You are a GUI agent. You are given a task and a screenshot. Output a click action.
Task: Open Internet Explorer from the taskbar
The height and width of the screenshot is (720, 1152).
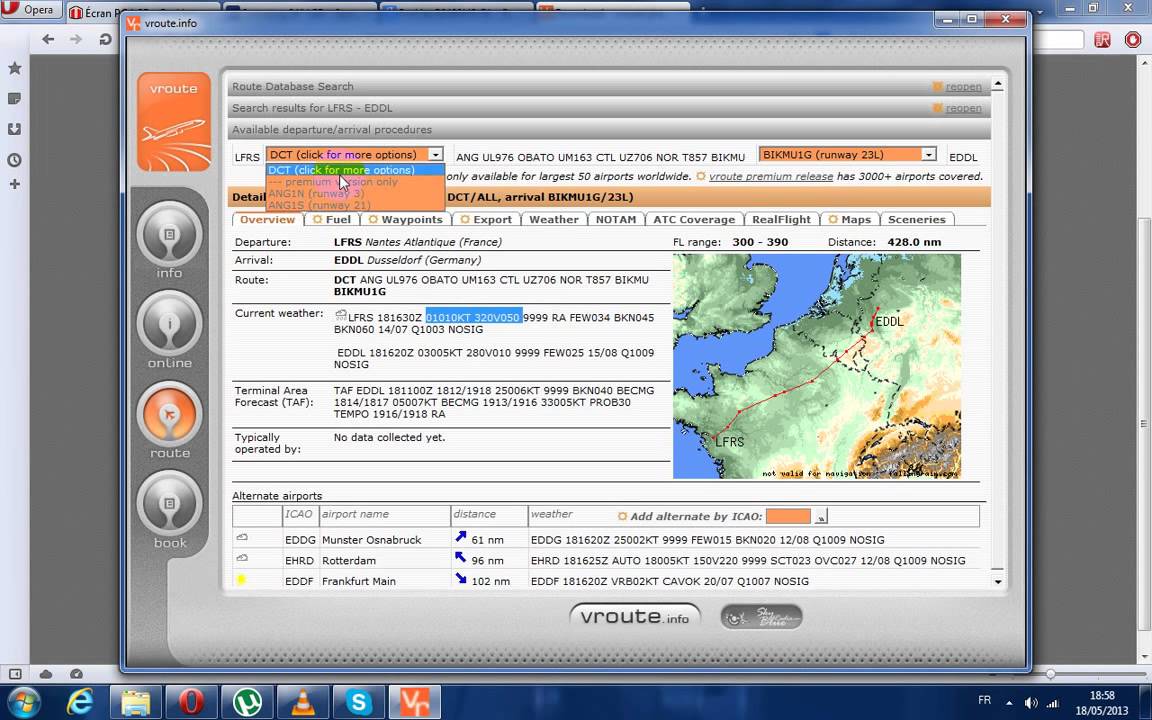click(x=80, y=702)
